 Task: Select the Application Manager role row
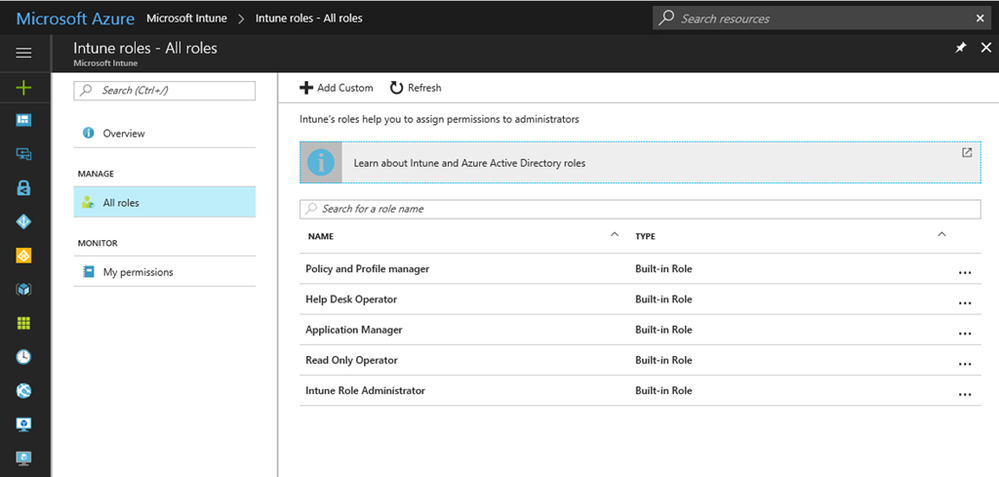pos(354,330)
